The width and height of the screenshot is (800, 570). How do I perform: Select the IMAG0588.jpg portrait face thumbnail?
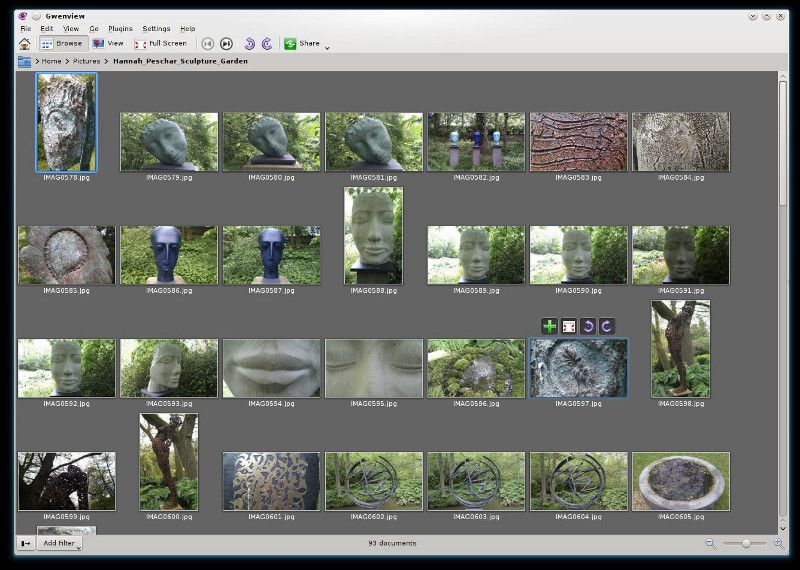[373, 236]
